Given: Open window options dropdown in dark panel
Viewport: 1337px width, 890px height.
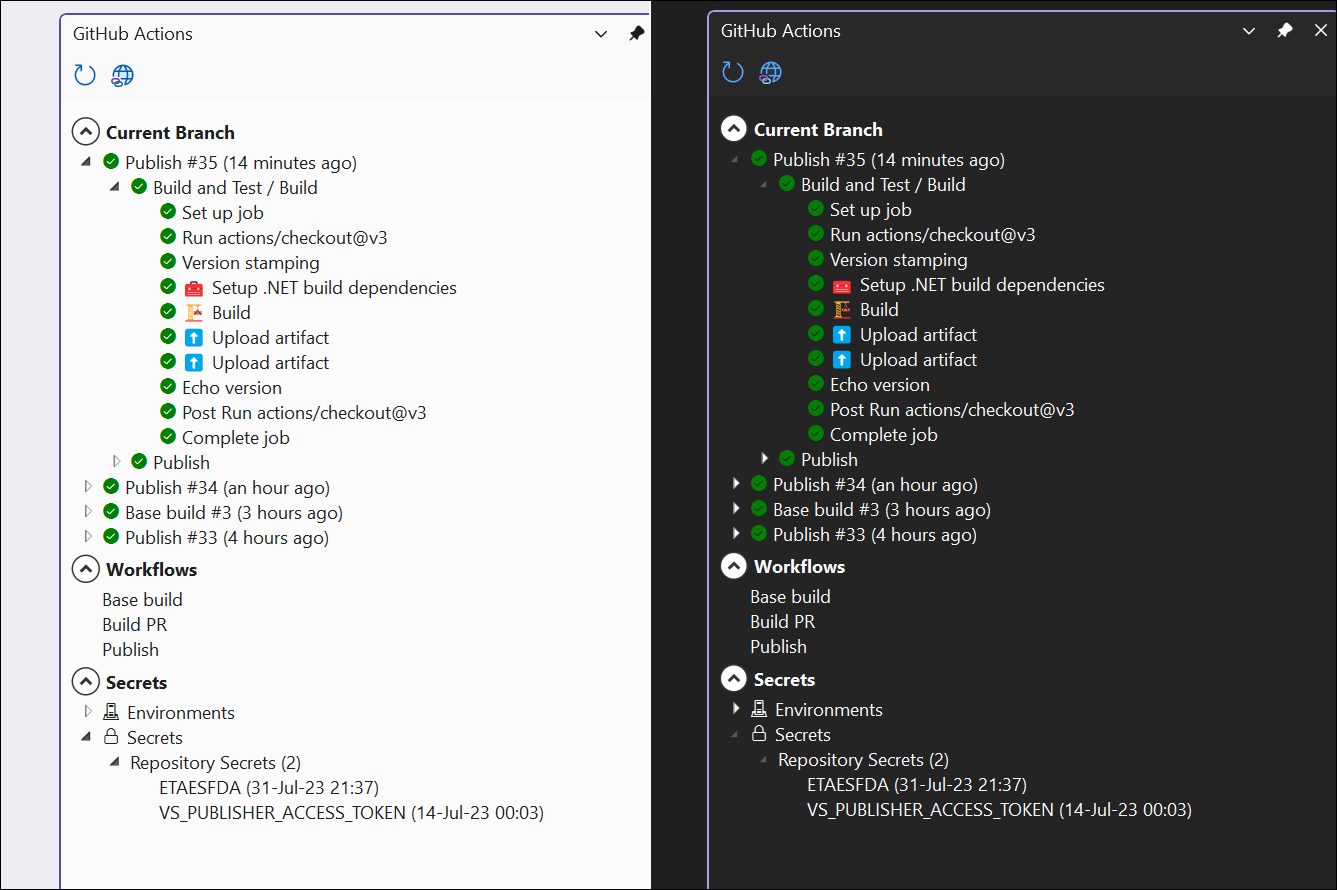Looking at the screenshot, I should [x=1249, y=31].
